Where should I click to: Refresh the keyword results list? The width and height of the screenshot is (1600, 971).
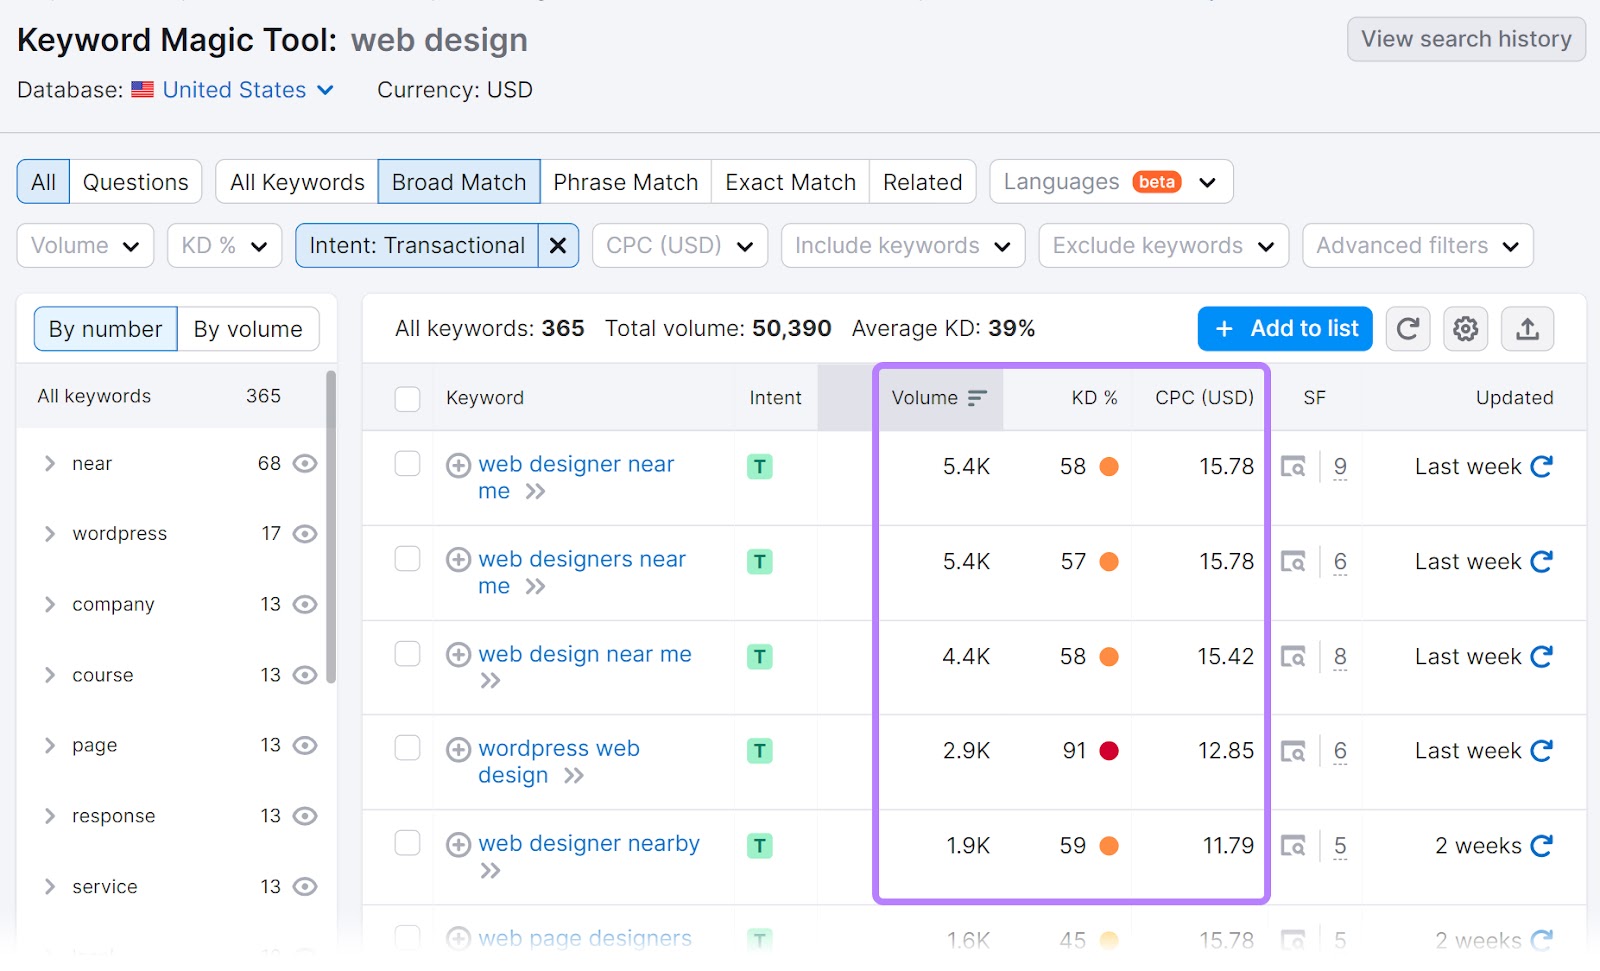click(1408, 328)
